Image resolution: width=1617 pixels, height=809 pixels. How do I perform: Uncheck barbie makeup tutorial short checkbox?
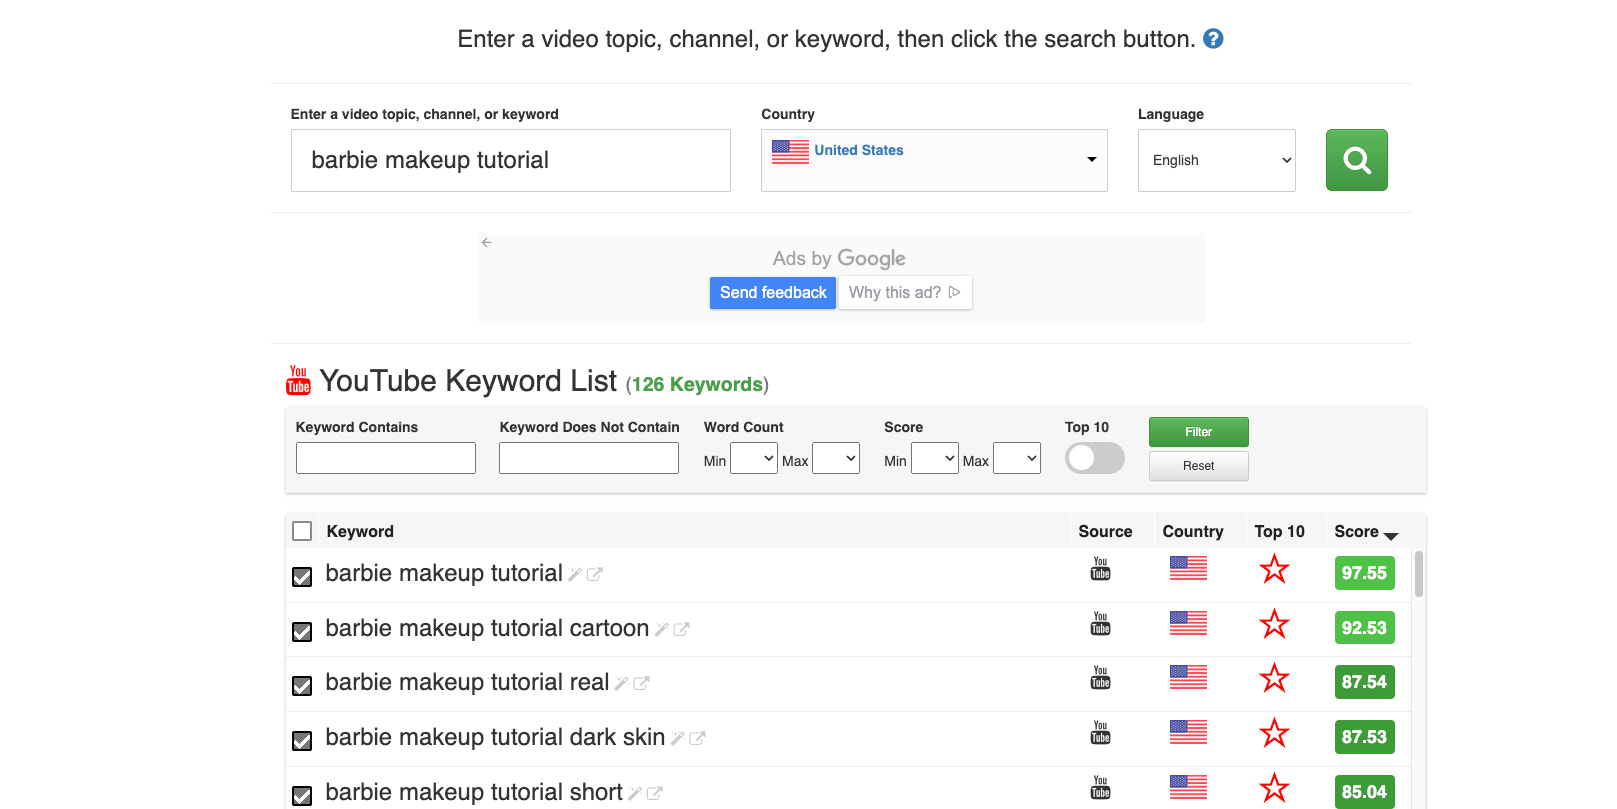(302, 796)
